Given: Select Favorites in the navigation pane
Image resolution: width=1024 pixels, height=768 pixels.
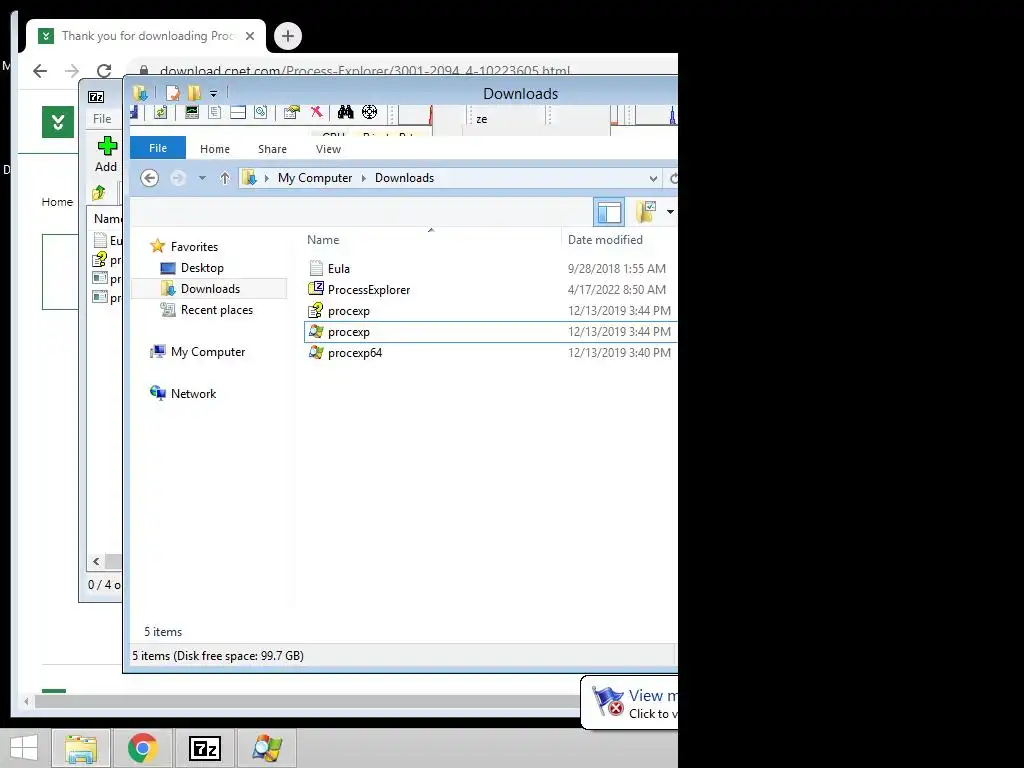Looking at the screenshot, I should coord(194,247).
